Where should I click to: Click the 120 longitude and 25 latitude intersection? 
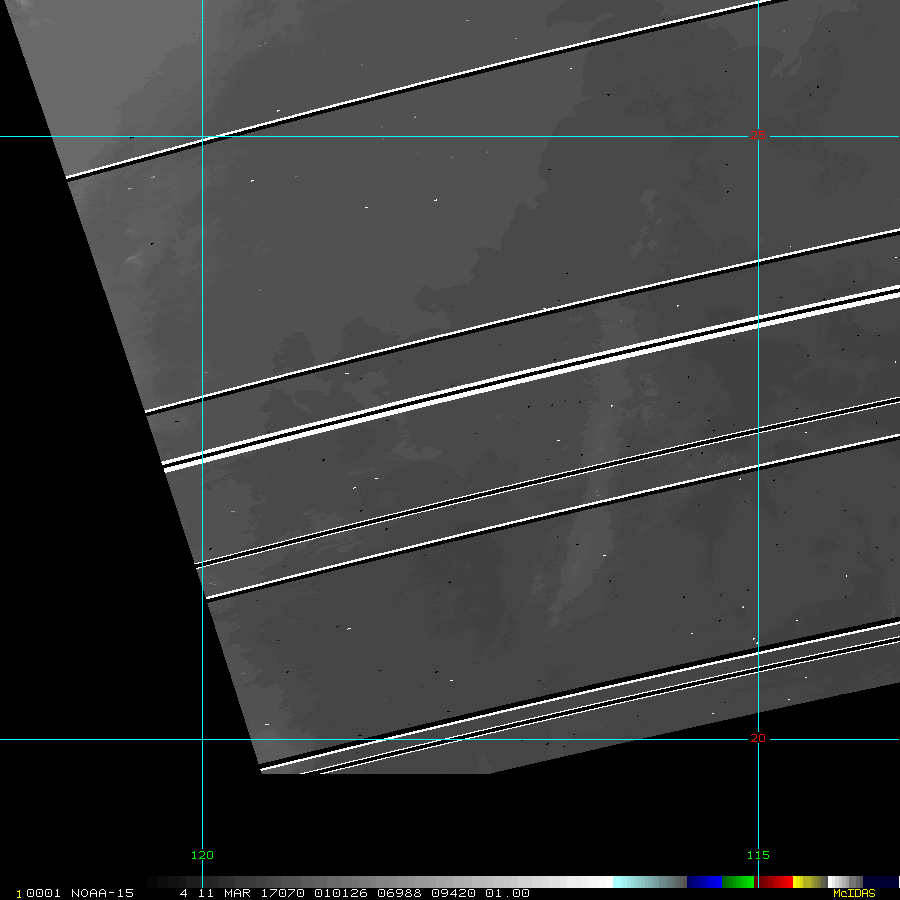pos(203,137)
